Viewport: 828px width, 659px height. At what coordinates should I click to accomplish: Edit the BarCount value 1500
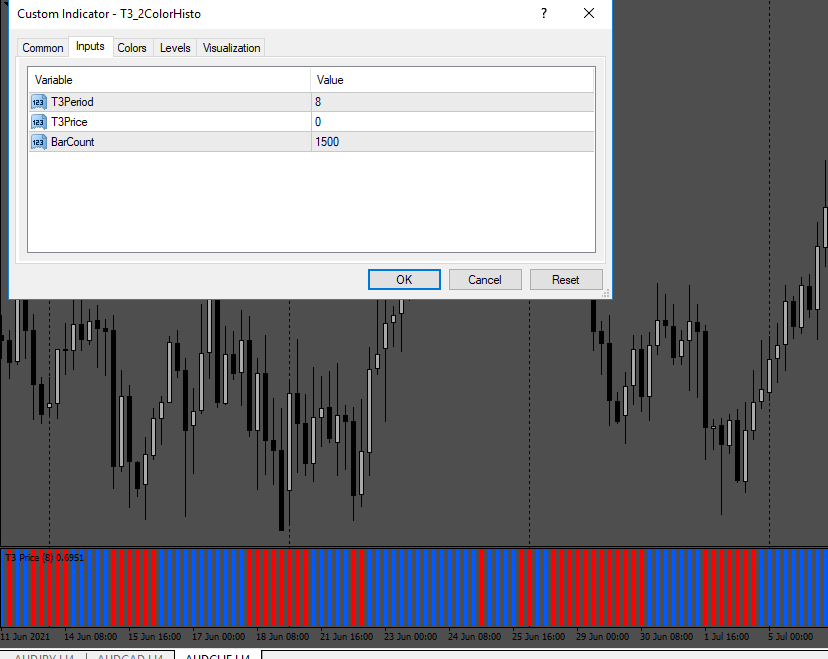453,142
